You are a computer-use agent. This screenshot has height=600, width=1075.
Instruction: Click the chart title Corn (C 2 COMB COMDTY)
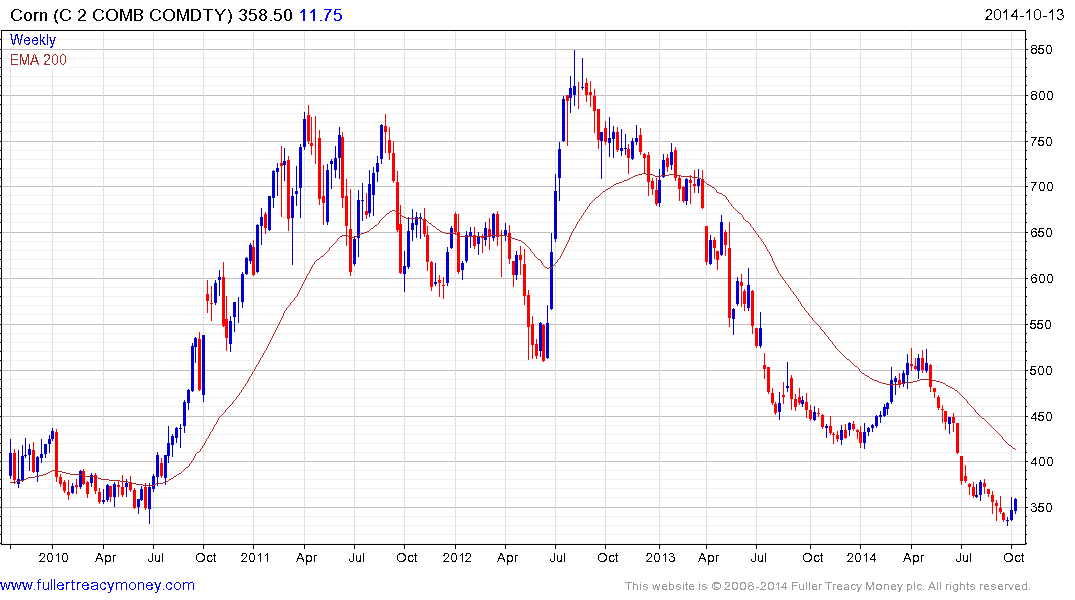coord(122,15)
